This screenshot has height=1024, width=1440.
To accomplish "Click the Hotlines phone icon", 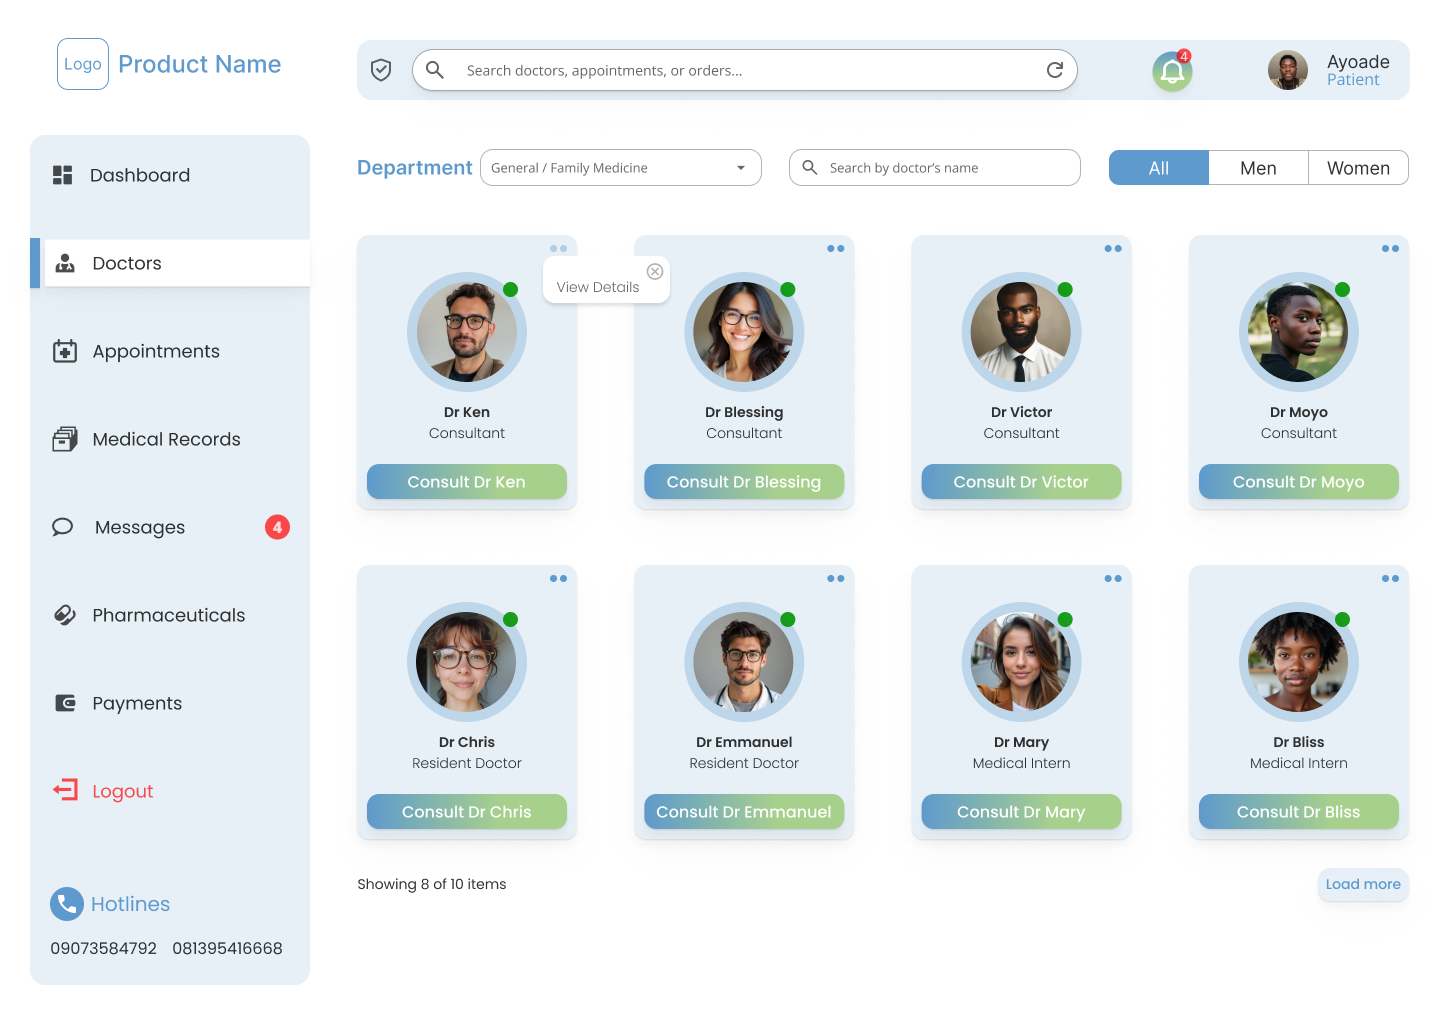I will click(66, 903).
